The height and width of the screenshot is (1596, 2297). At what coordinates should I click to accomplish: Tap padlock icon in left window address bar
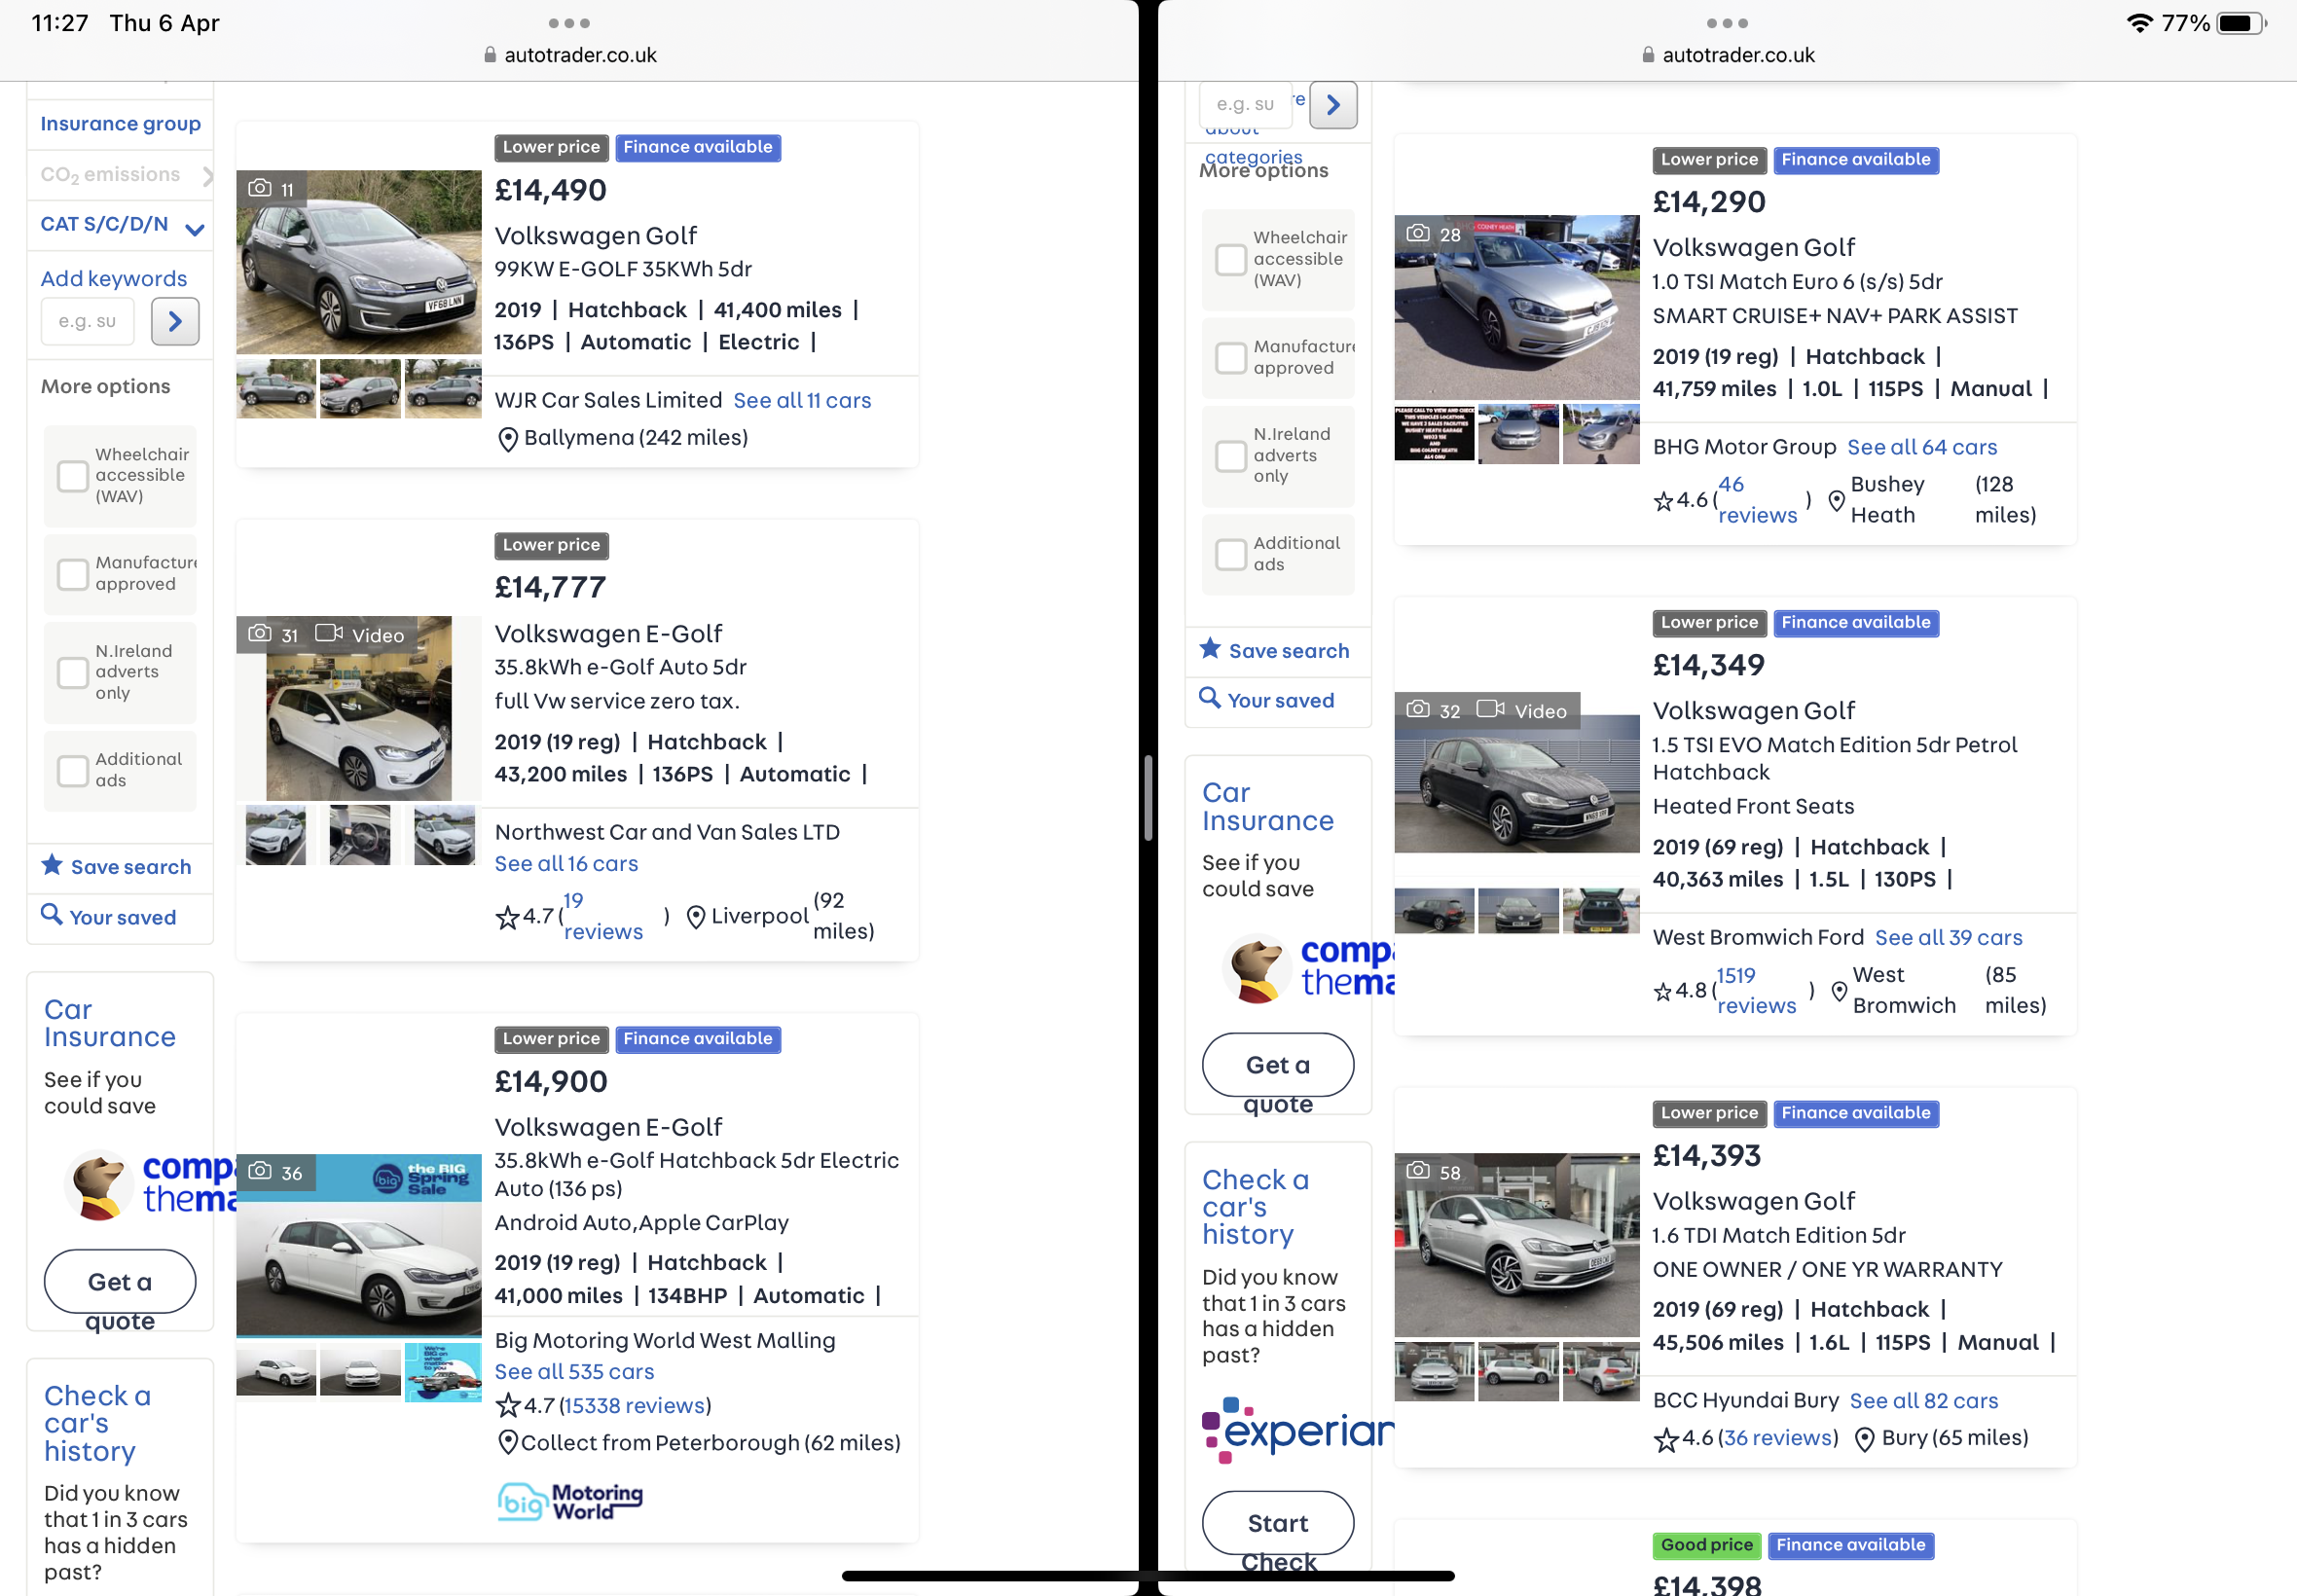[x=490, y=55]
